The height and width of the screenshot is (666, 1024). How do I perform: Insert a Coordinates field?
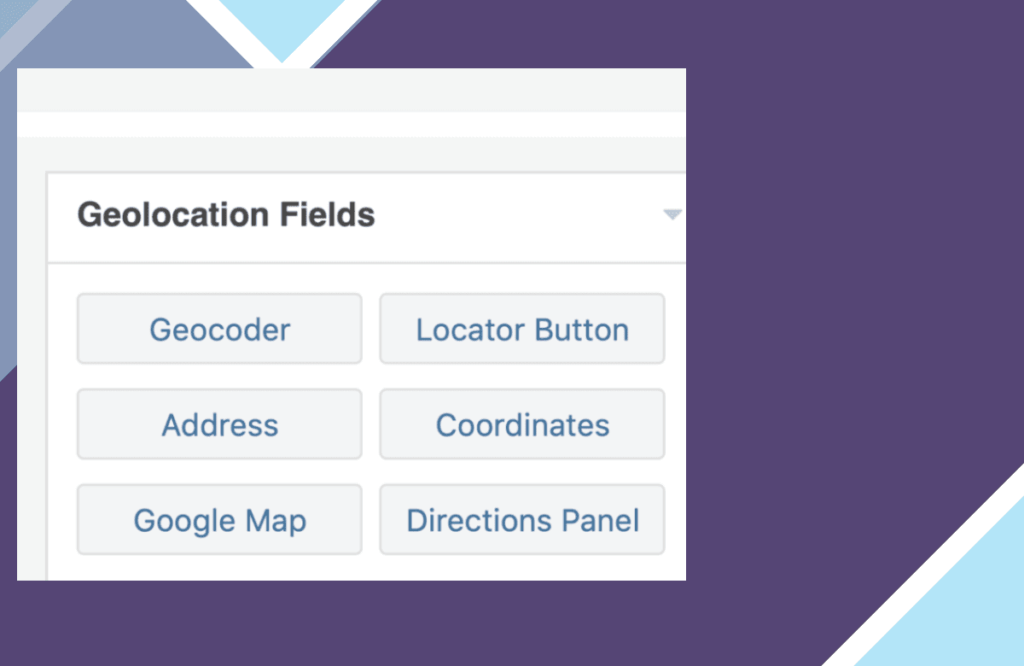(522, 425)
